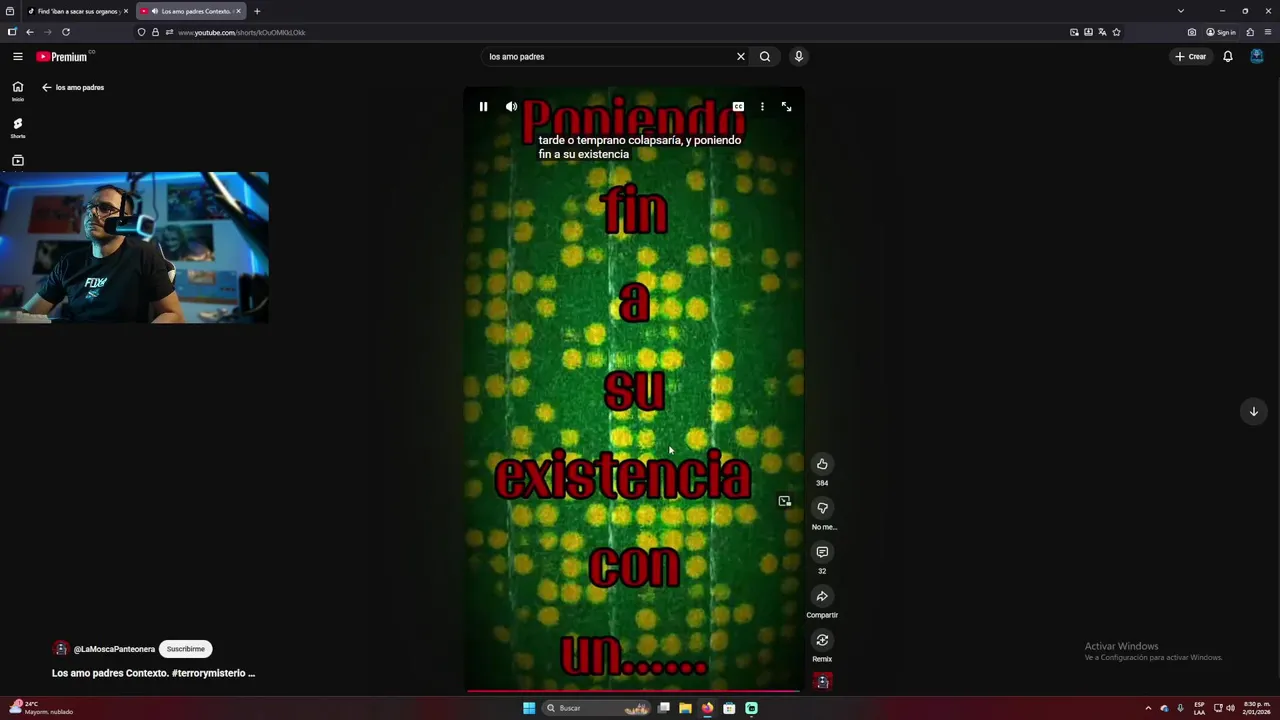Open the sound source thumbnail below Remix

click(823, 682)
